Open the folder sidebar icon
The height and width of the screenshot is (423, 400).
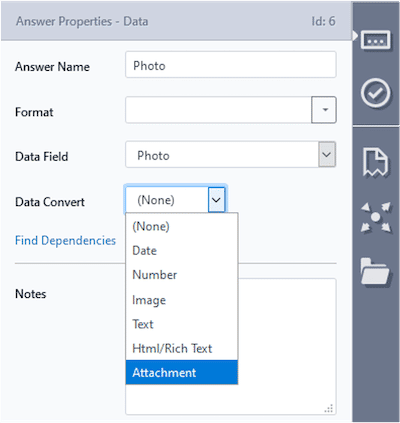tap(375, 271)
